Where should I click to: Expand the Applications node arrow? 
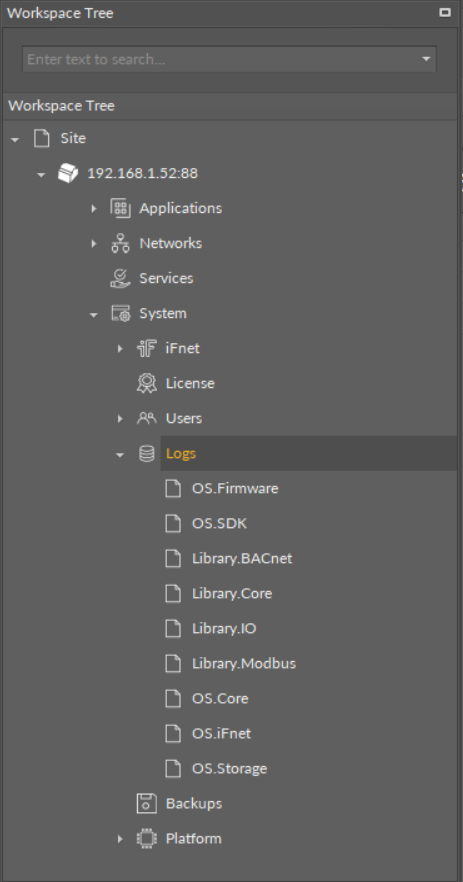tap(94, 209)
